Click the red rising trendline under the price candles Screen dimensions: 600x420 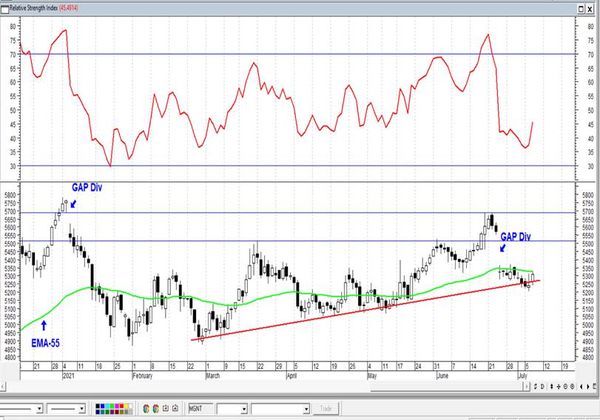coord(365,310)
